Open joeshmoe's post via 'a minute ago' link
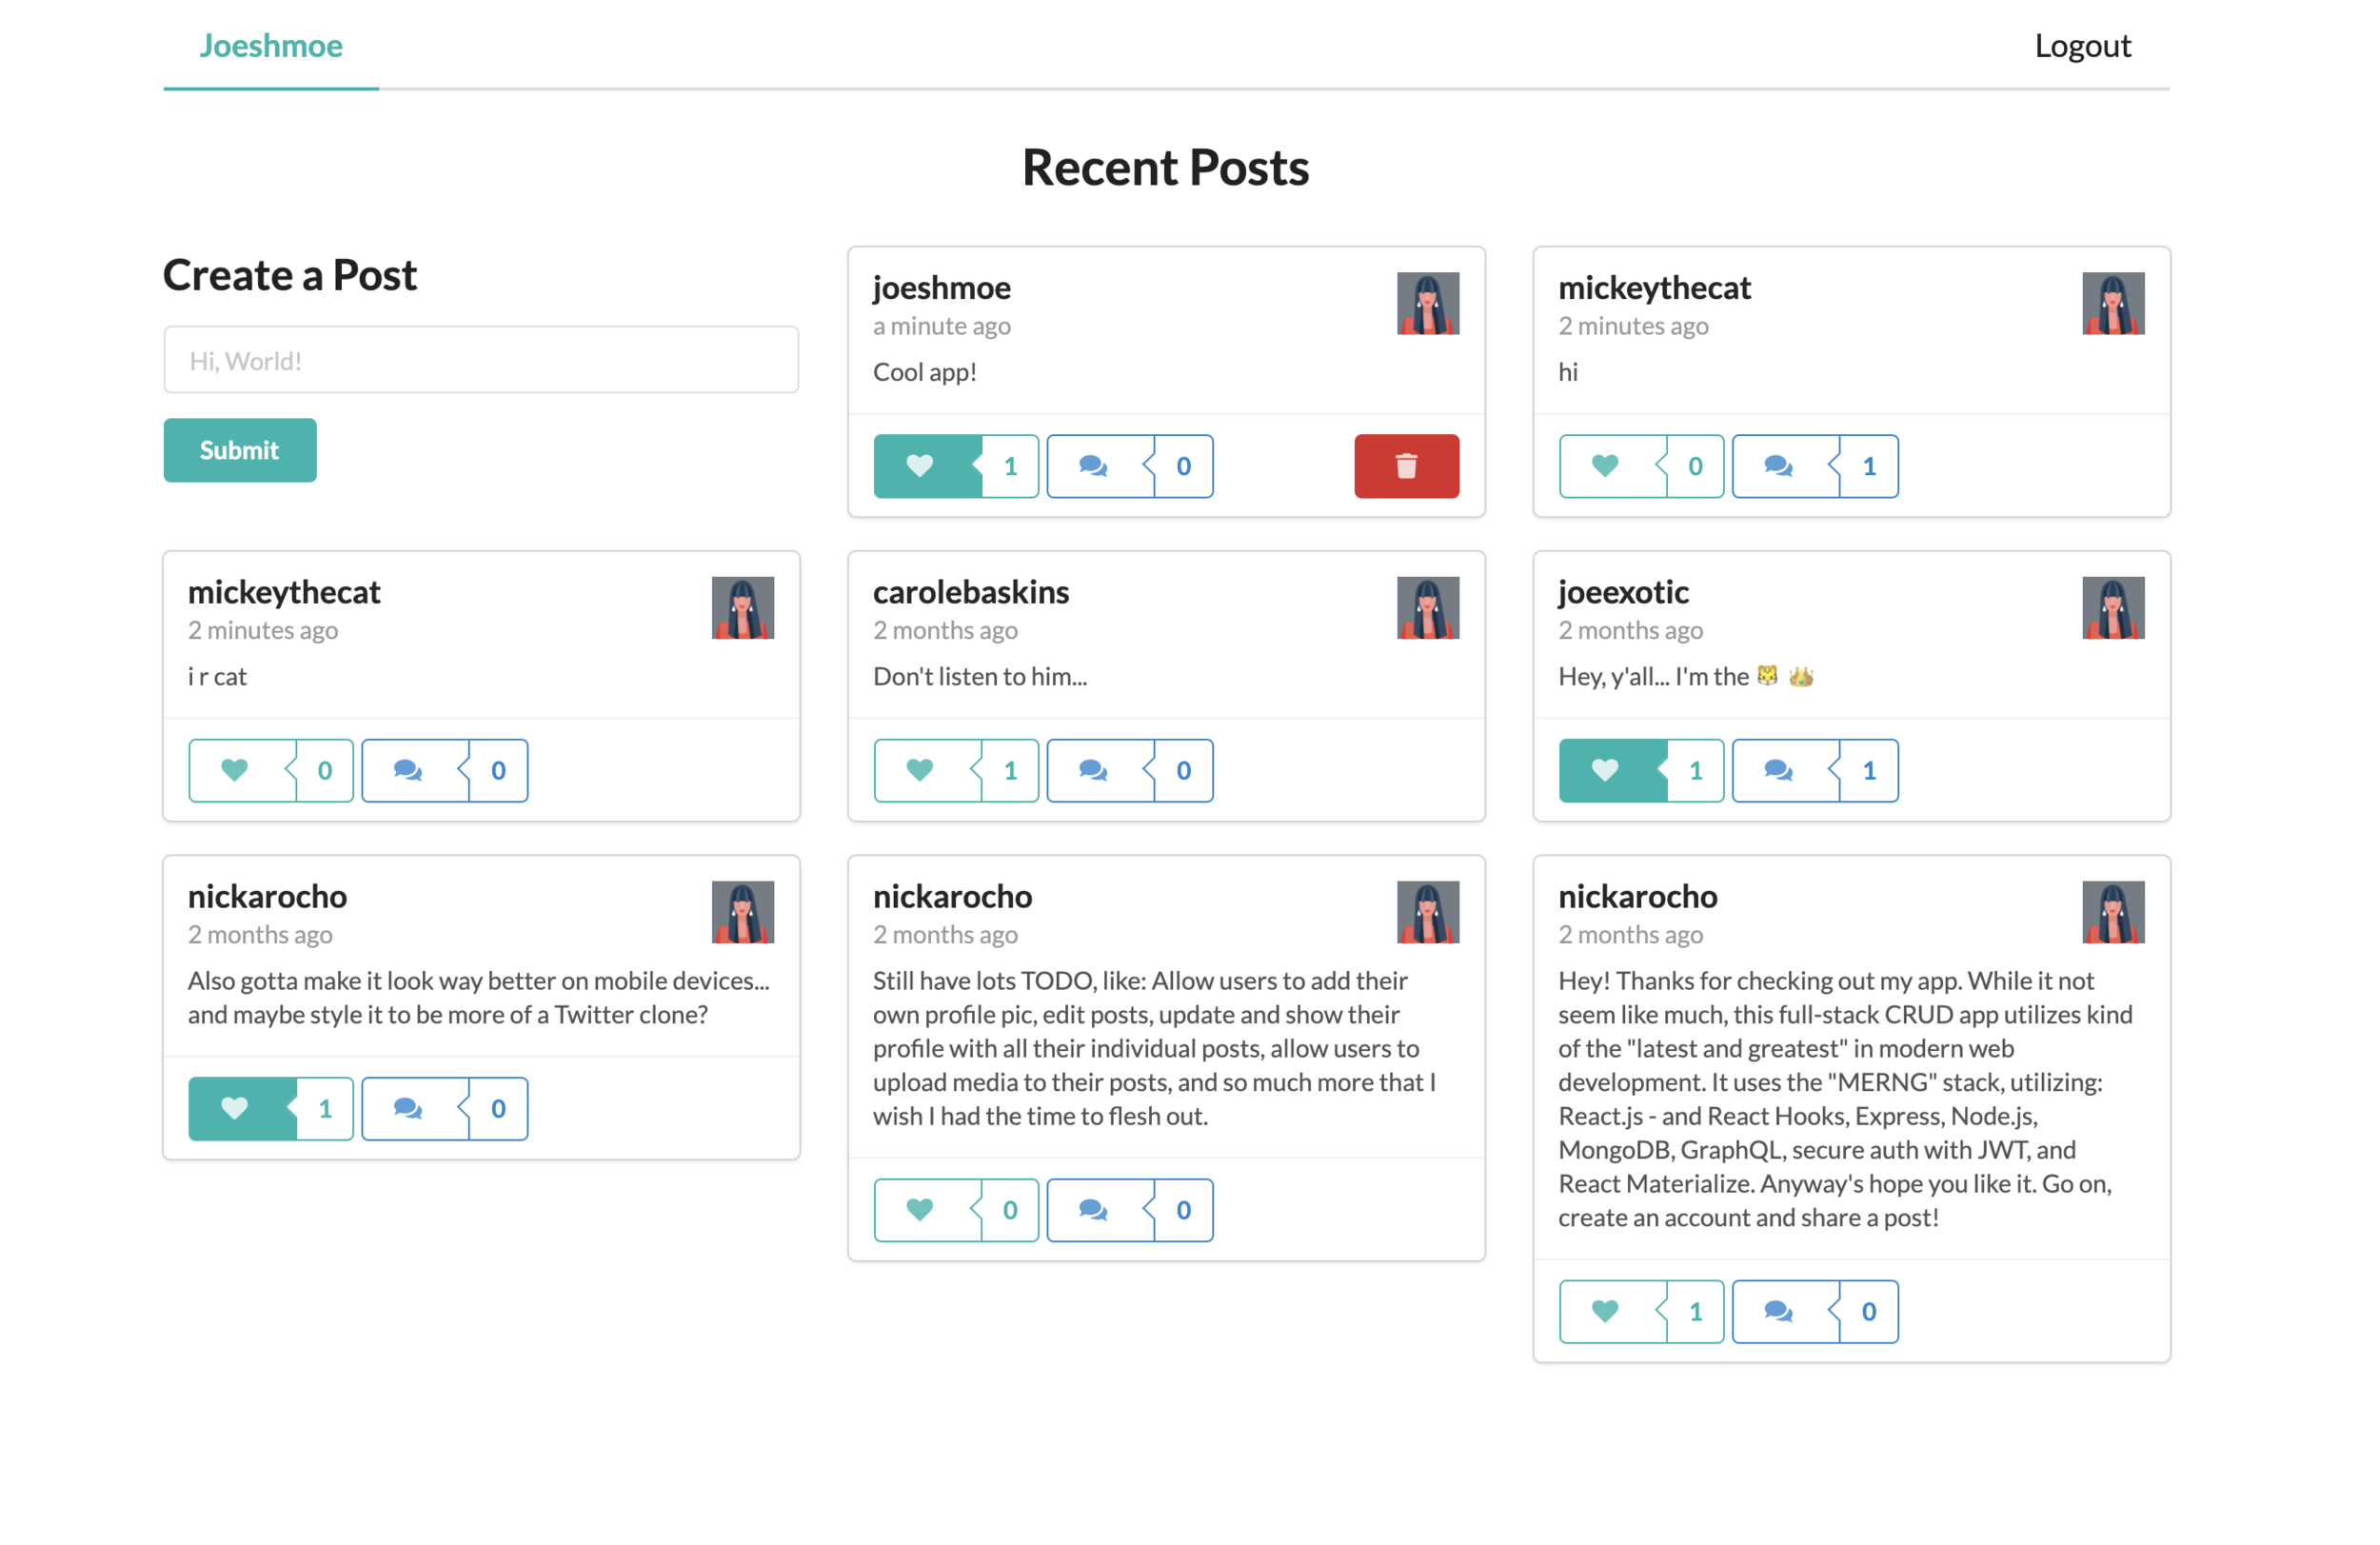Image resolution: width=2380 pixels, height=1545 pixels. coord(942,326)
